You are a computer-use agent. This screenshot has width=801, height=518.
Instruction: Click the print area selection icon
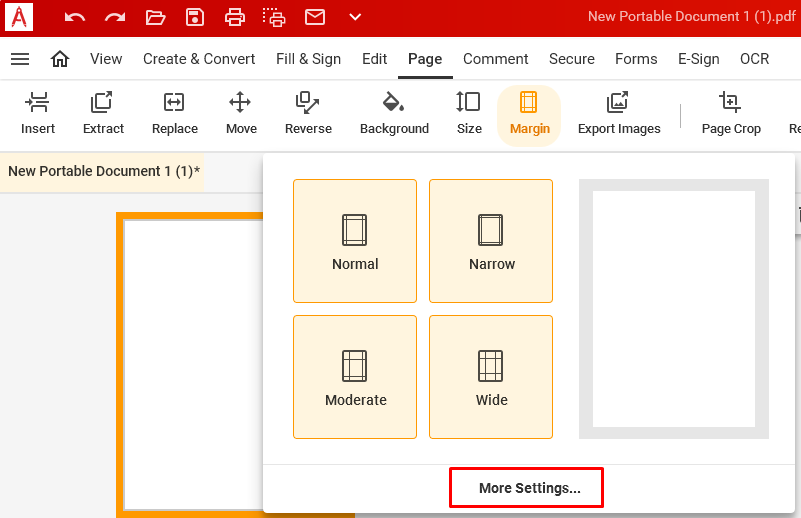pos(274,17)
